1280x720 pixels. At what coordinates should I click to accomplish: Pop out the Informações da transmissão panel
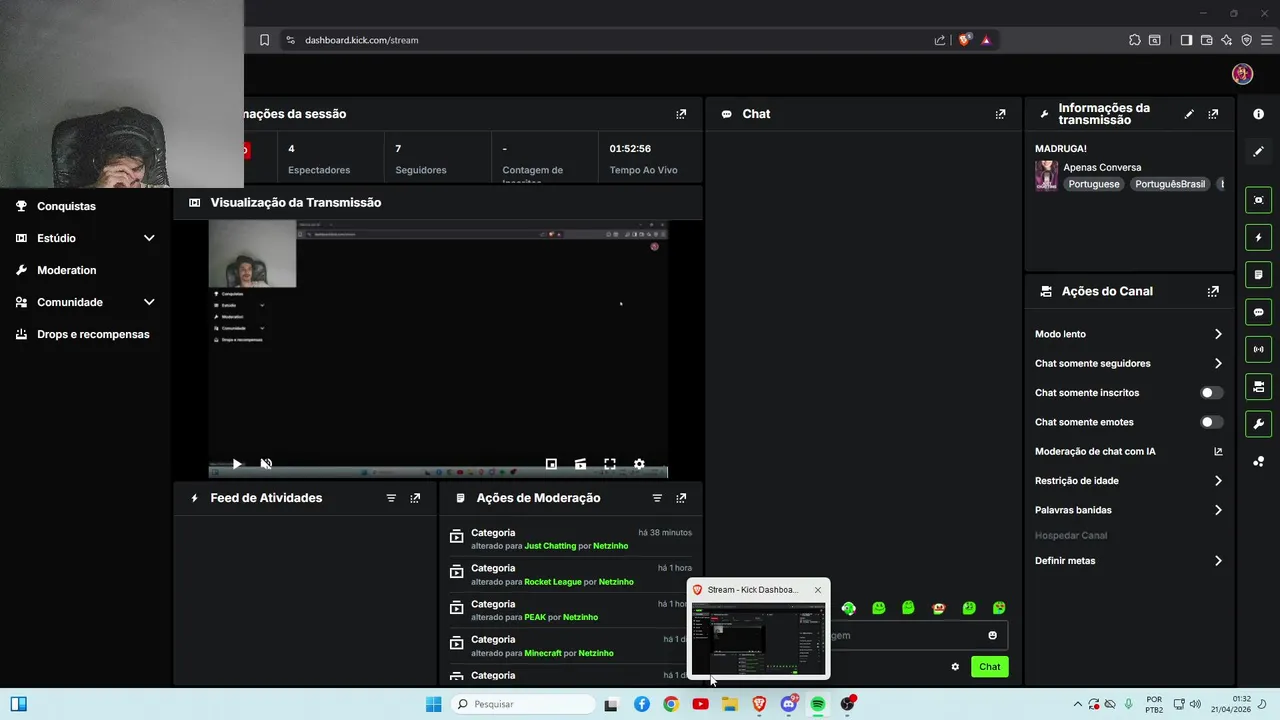1213,114
